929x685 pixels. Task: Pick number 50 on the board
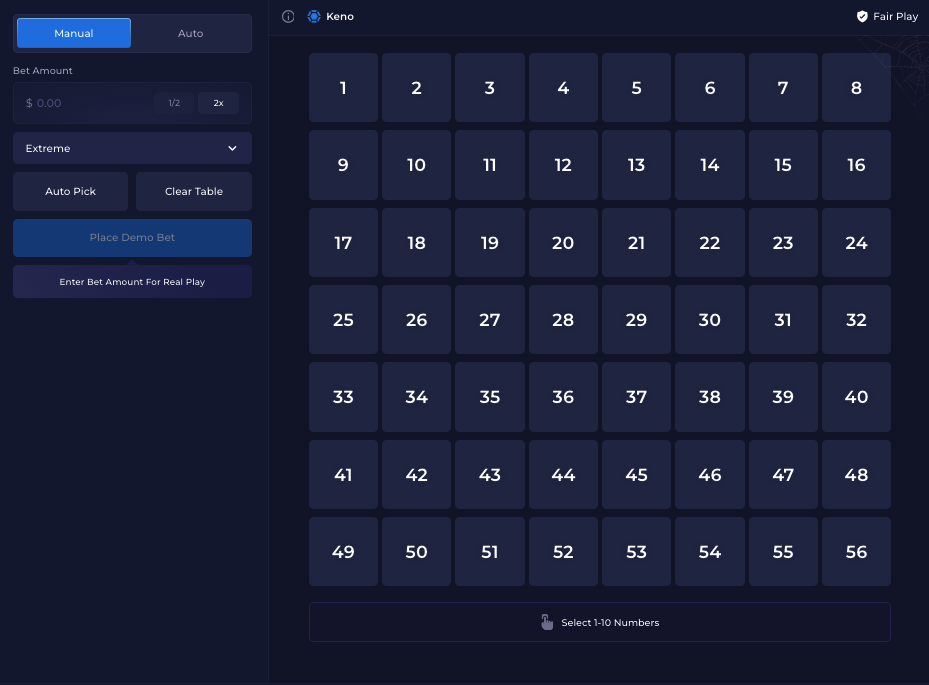pos(417,552)
